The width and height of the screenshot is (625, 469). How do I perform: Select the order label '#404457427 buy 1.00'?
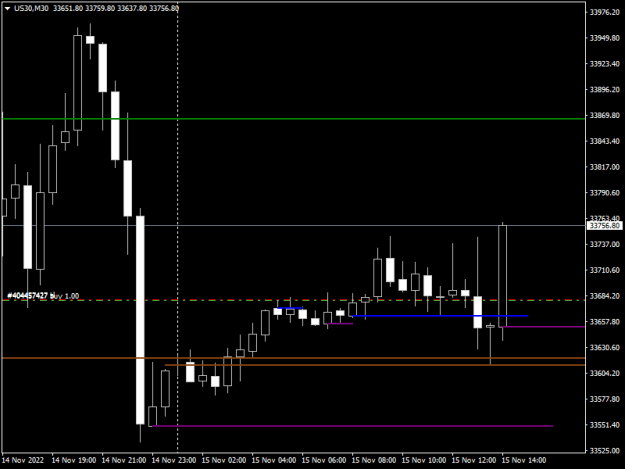[43, 296]
